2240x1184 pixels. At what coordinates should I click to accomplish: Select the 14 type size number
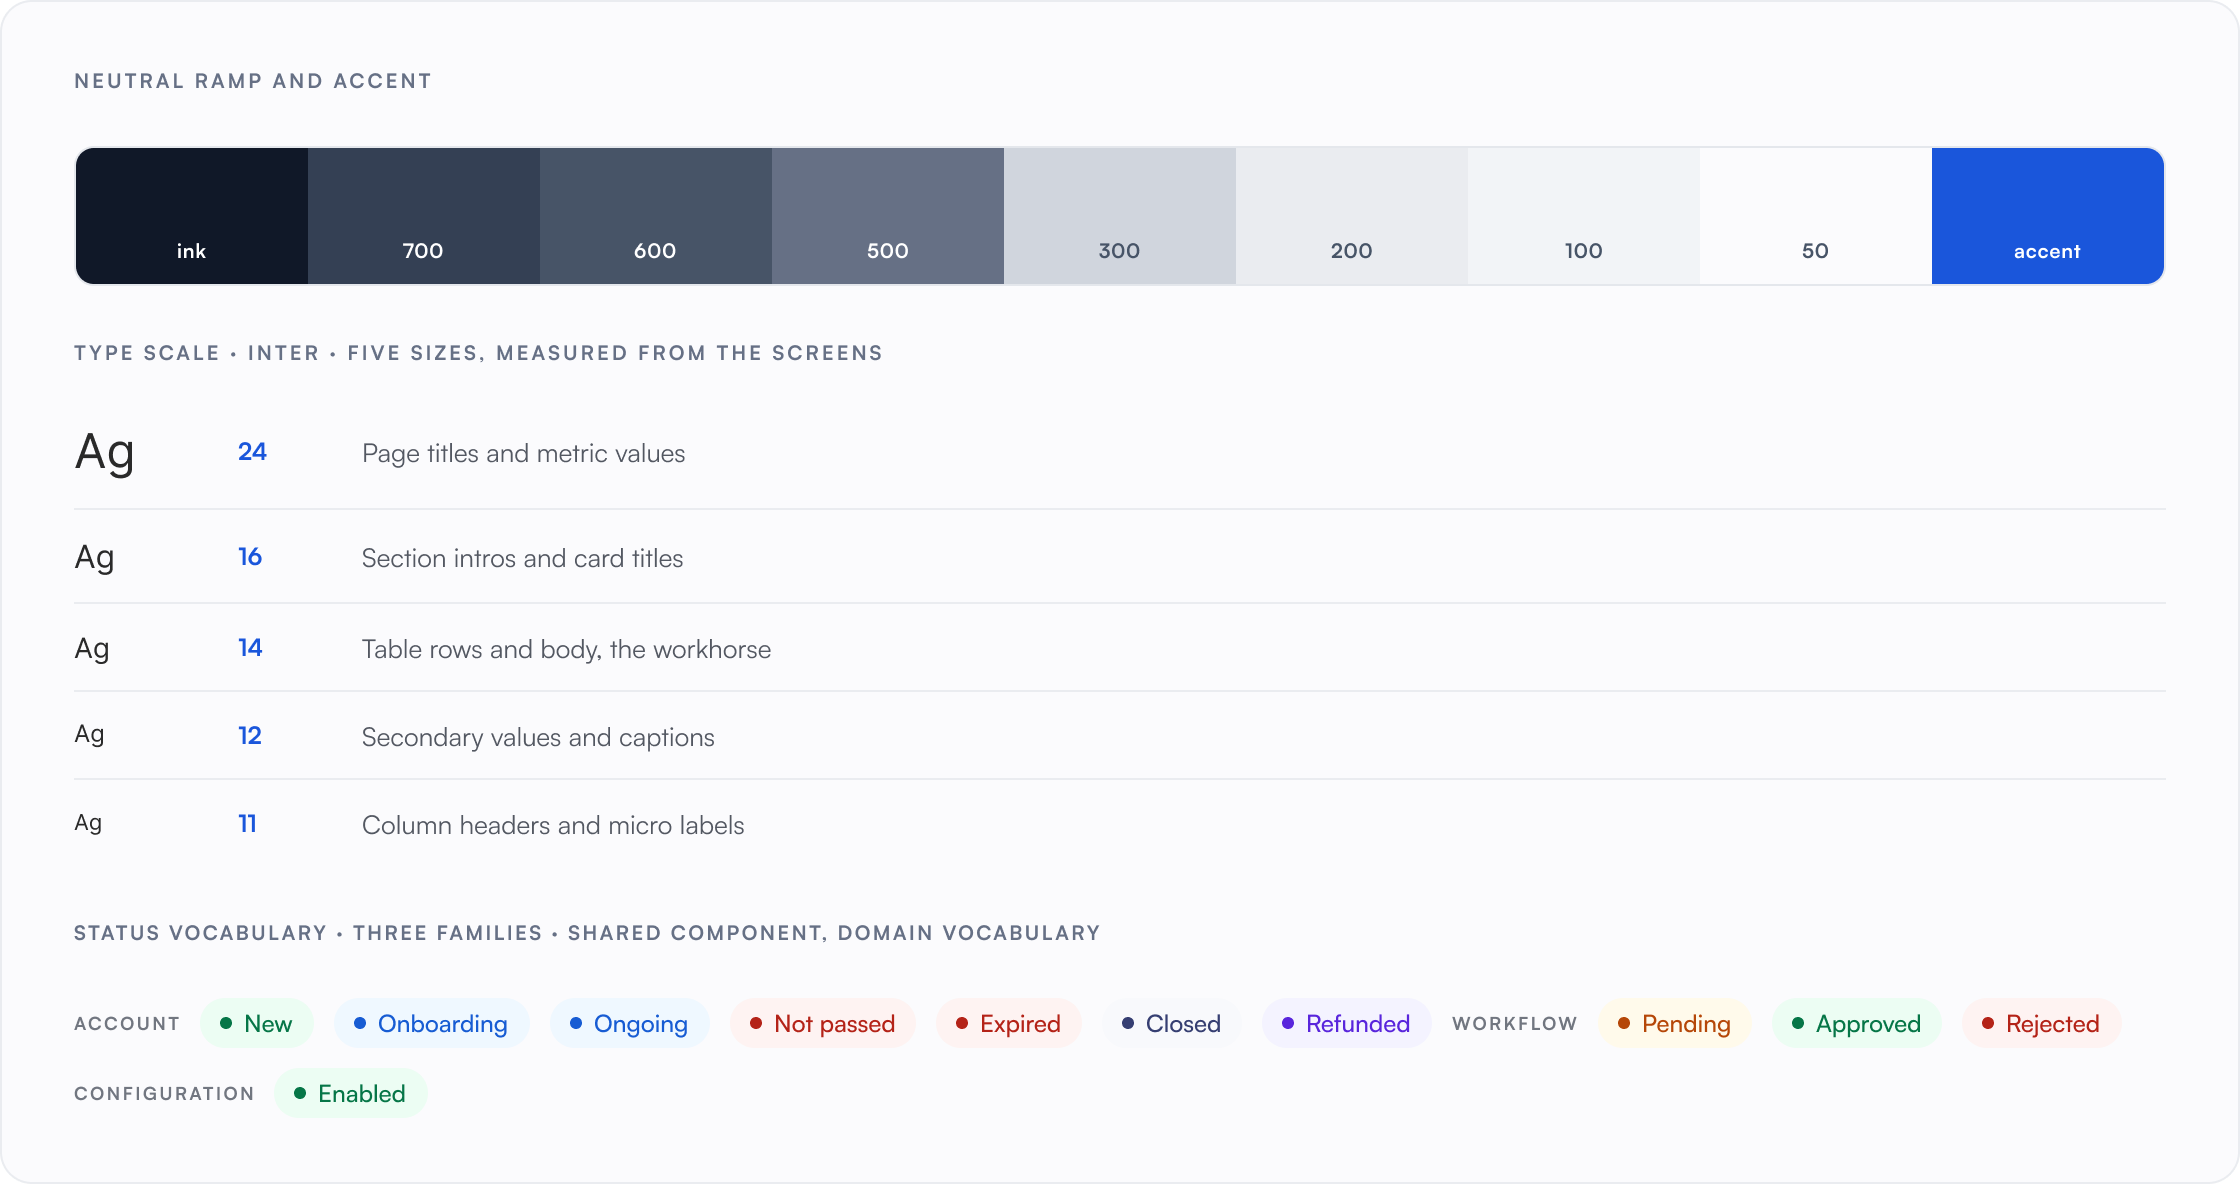(250, 648)
